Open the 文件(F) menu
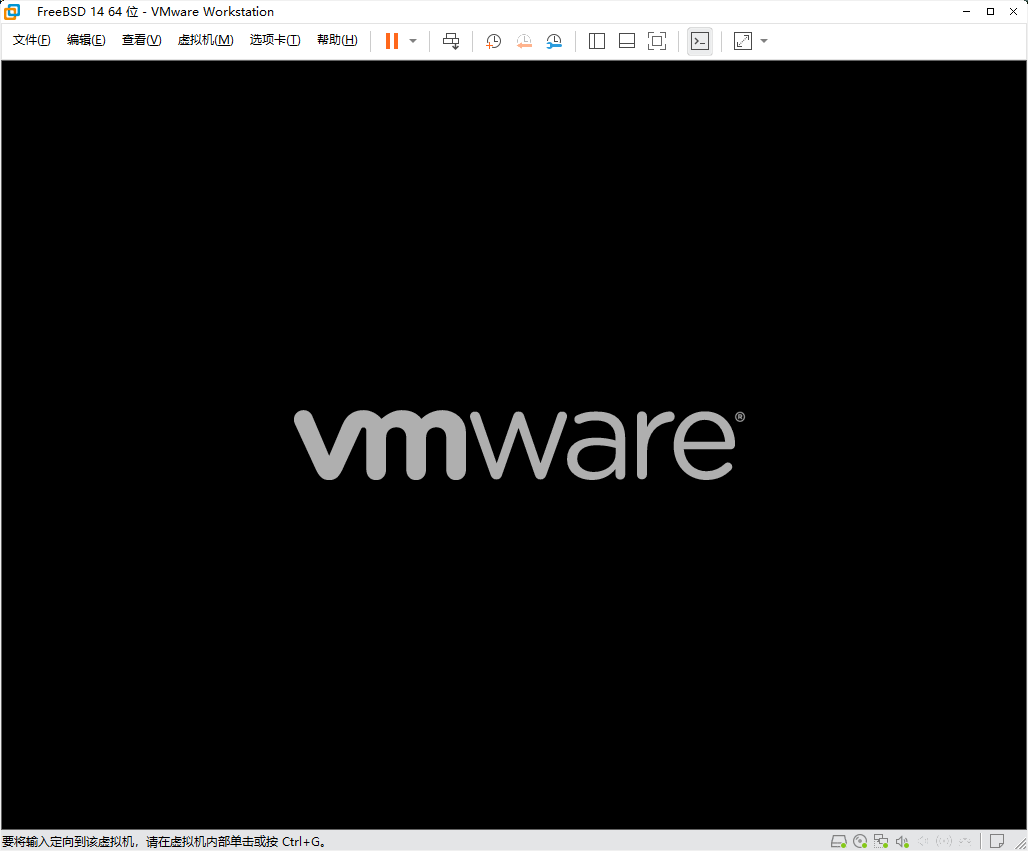 pos(31,40)
